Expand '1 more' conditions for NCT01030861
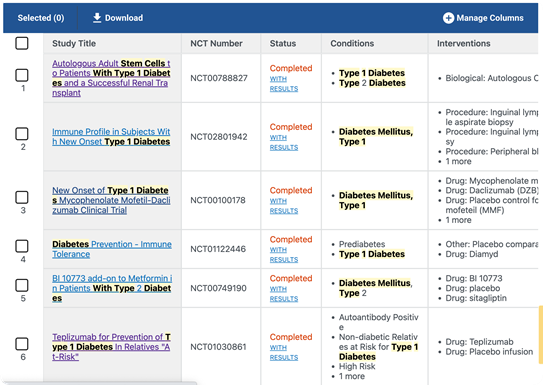The image size is (543, 385). click(351, 376)
